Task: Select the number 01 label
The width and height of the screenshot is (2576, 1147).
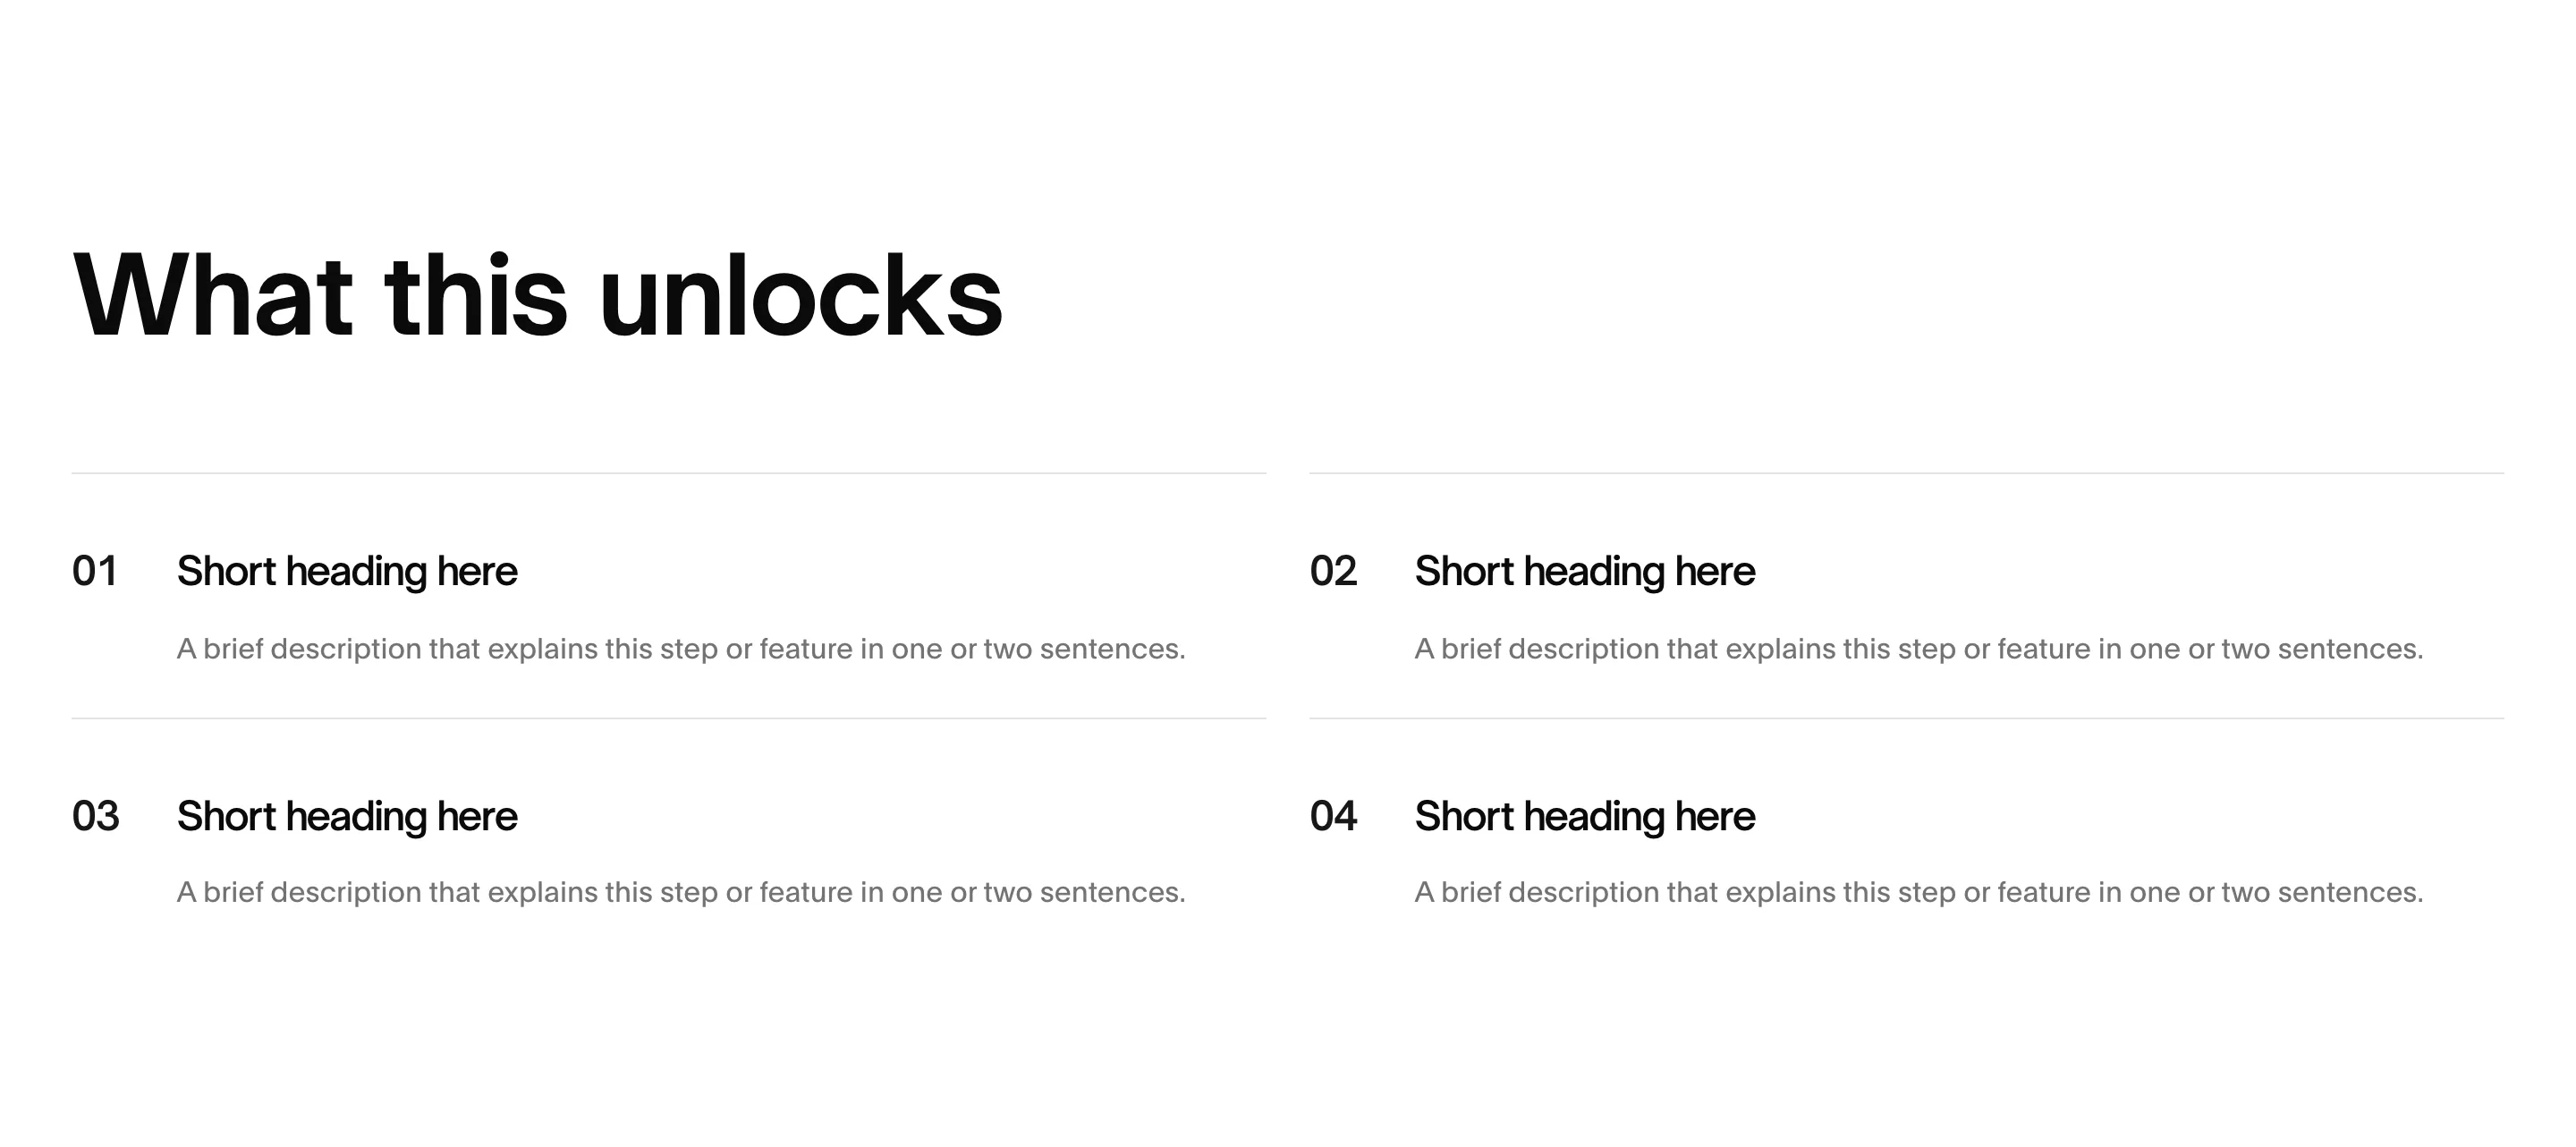Action: point(95,571)
